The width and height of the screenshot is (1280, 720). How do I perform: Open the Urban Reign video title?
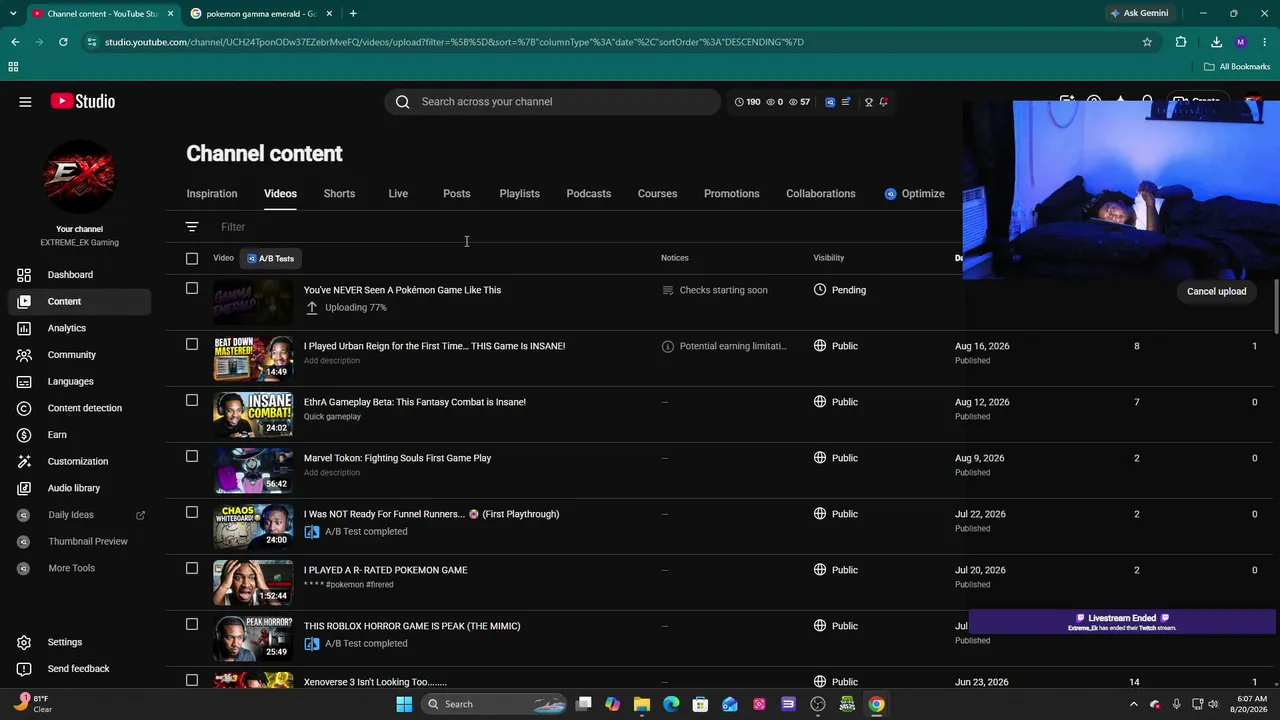click(434, 346)
